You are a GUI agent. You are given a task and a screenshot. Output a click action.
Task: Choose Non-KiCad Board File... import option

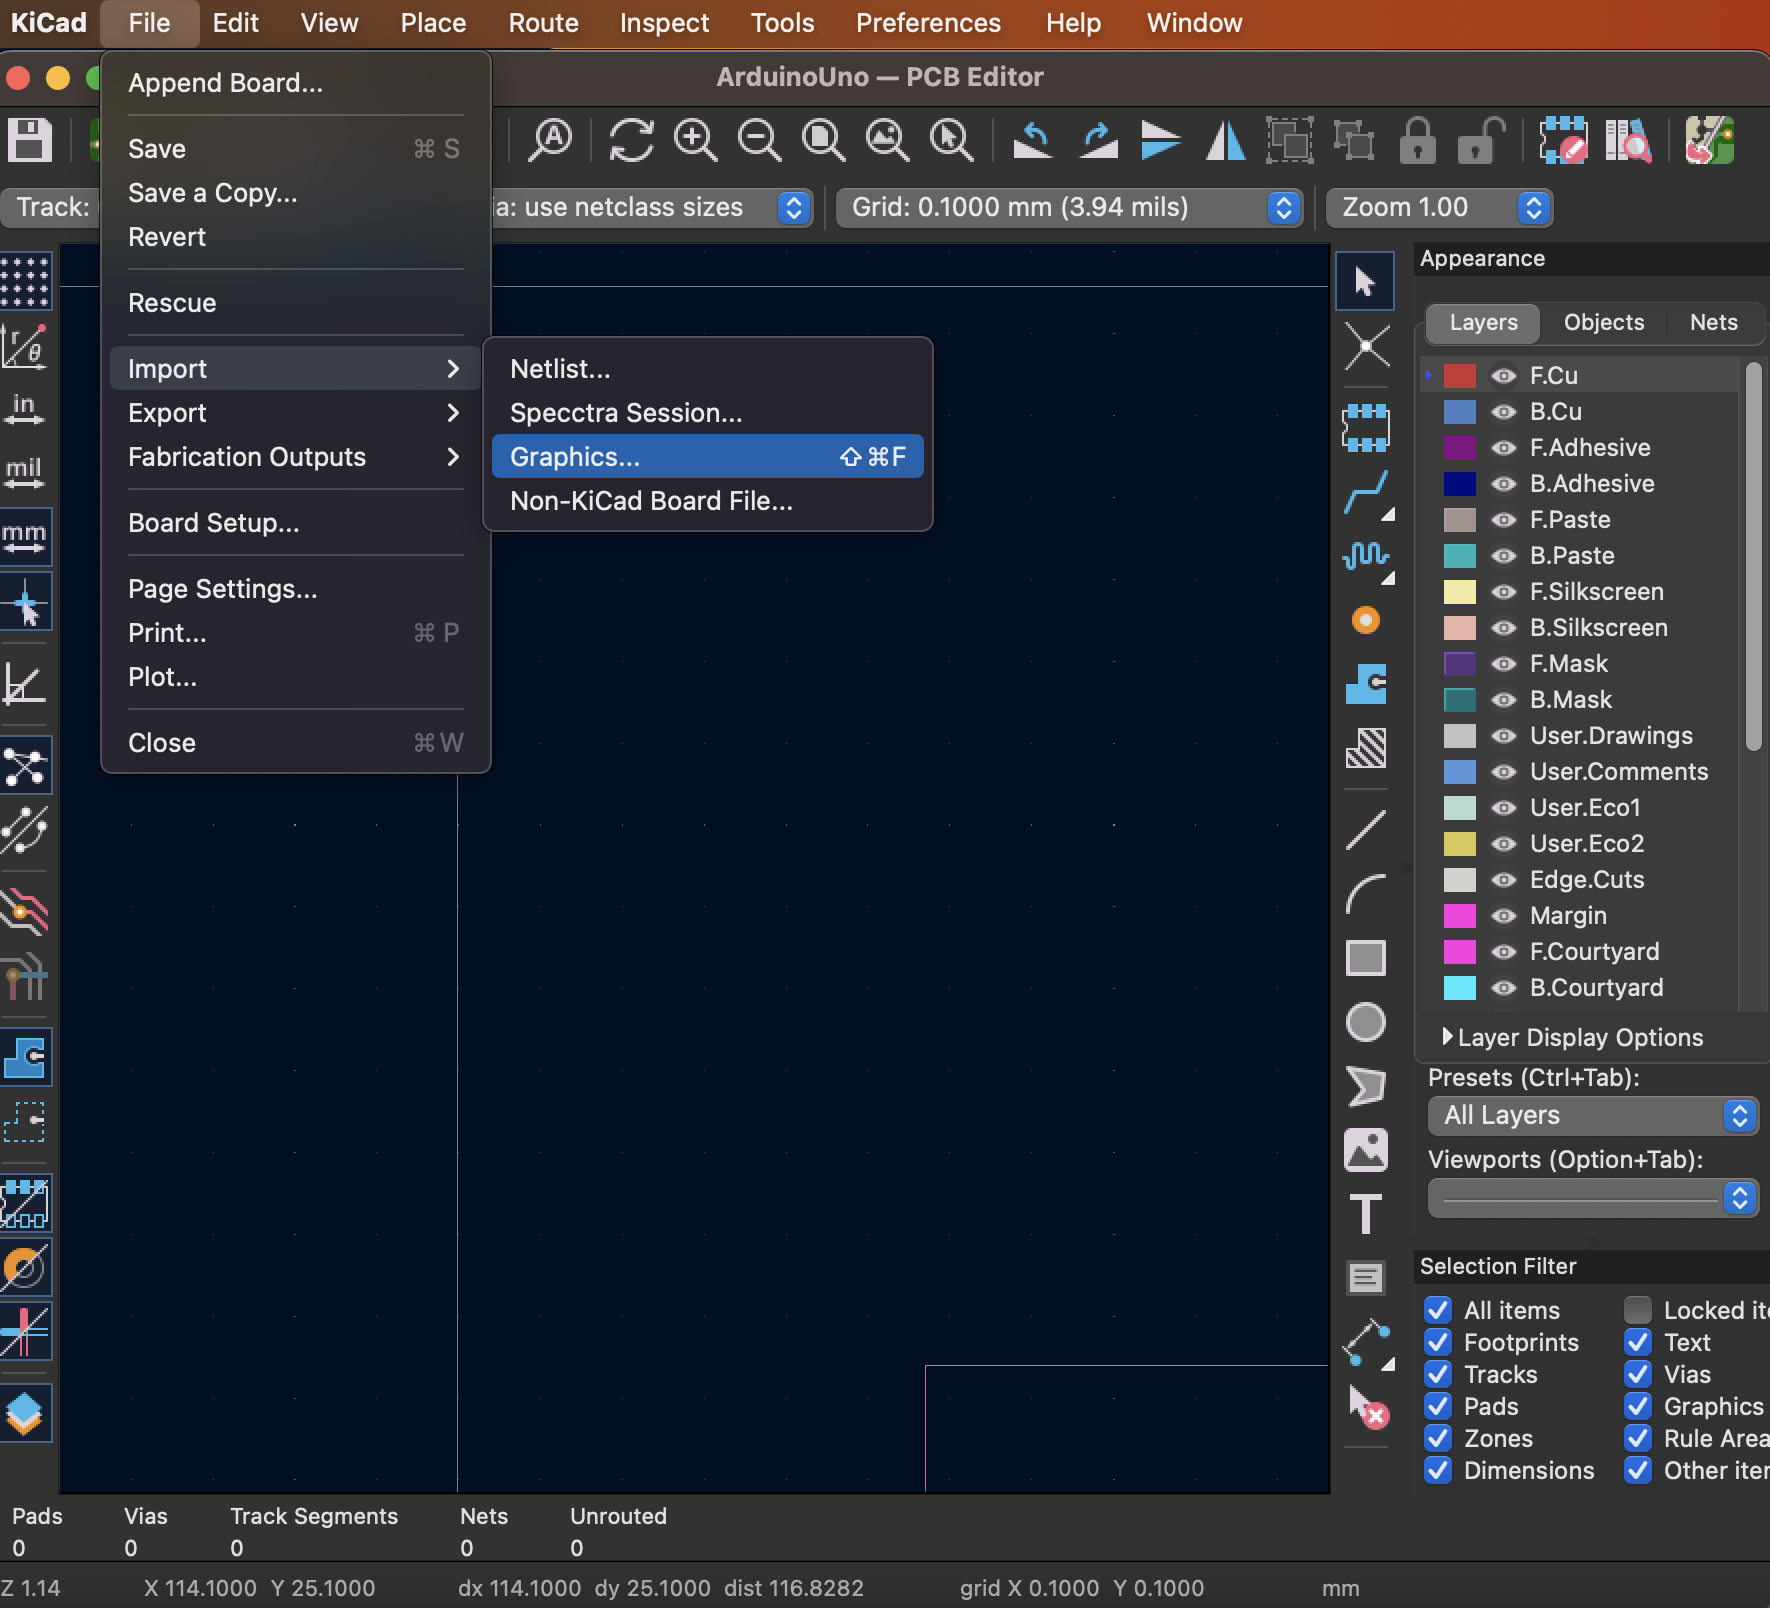coord(707,501)
